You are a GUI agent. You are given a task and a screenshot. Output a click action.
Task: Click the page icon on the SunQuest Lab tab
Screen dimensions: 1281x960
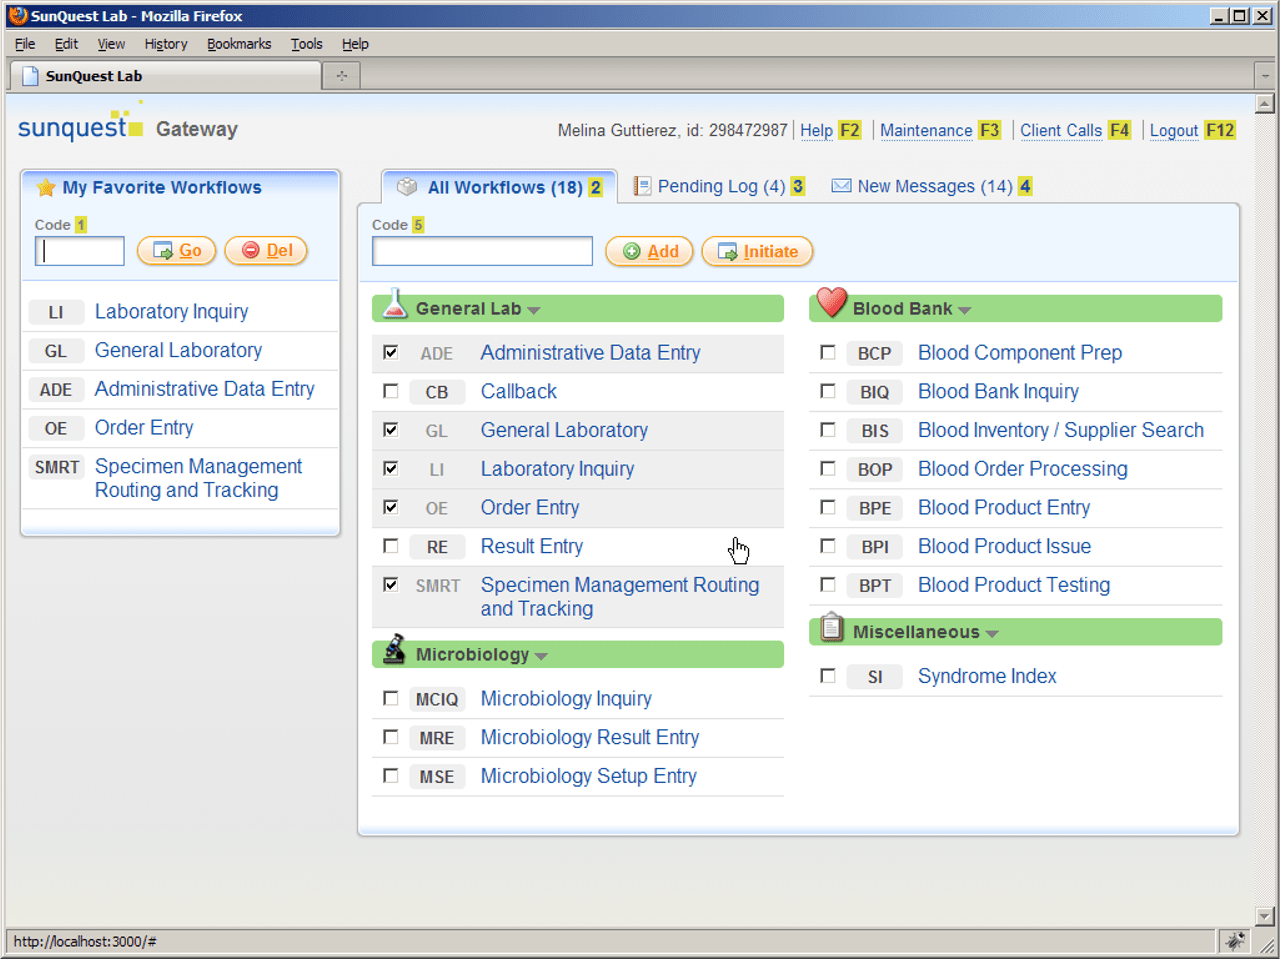pyautogui.click(x=30, y=76)
